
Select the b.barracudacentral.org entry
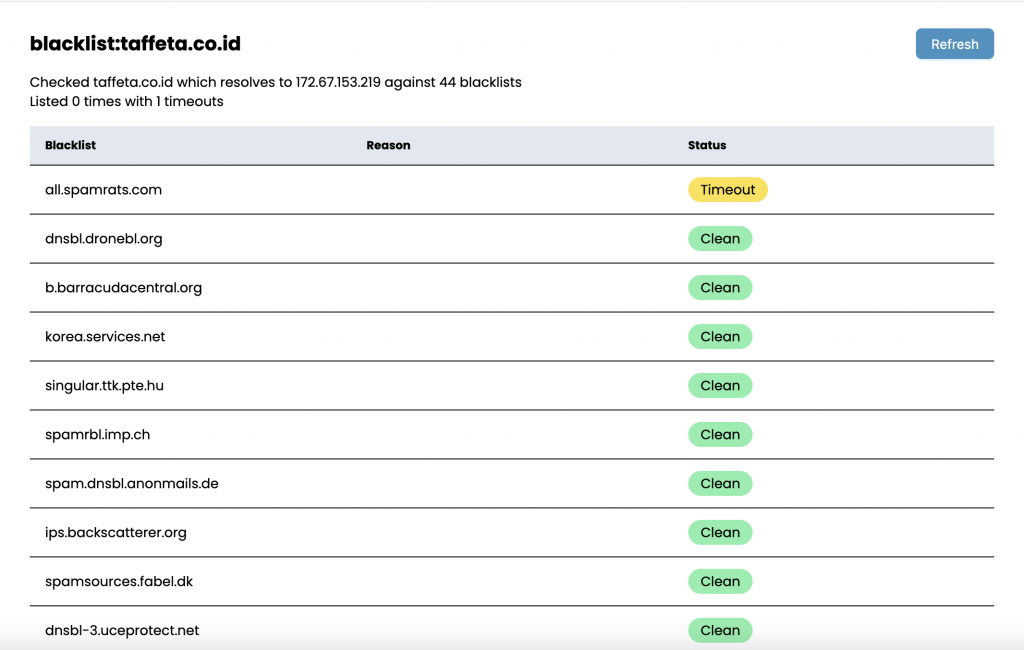click(123, 287)
